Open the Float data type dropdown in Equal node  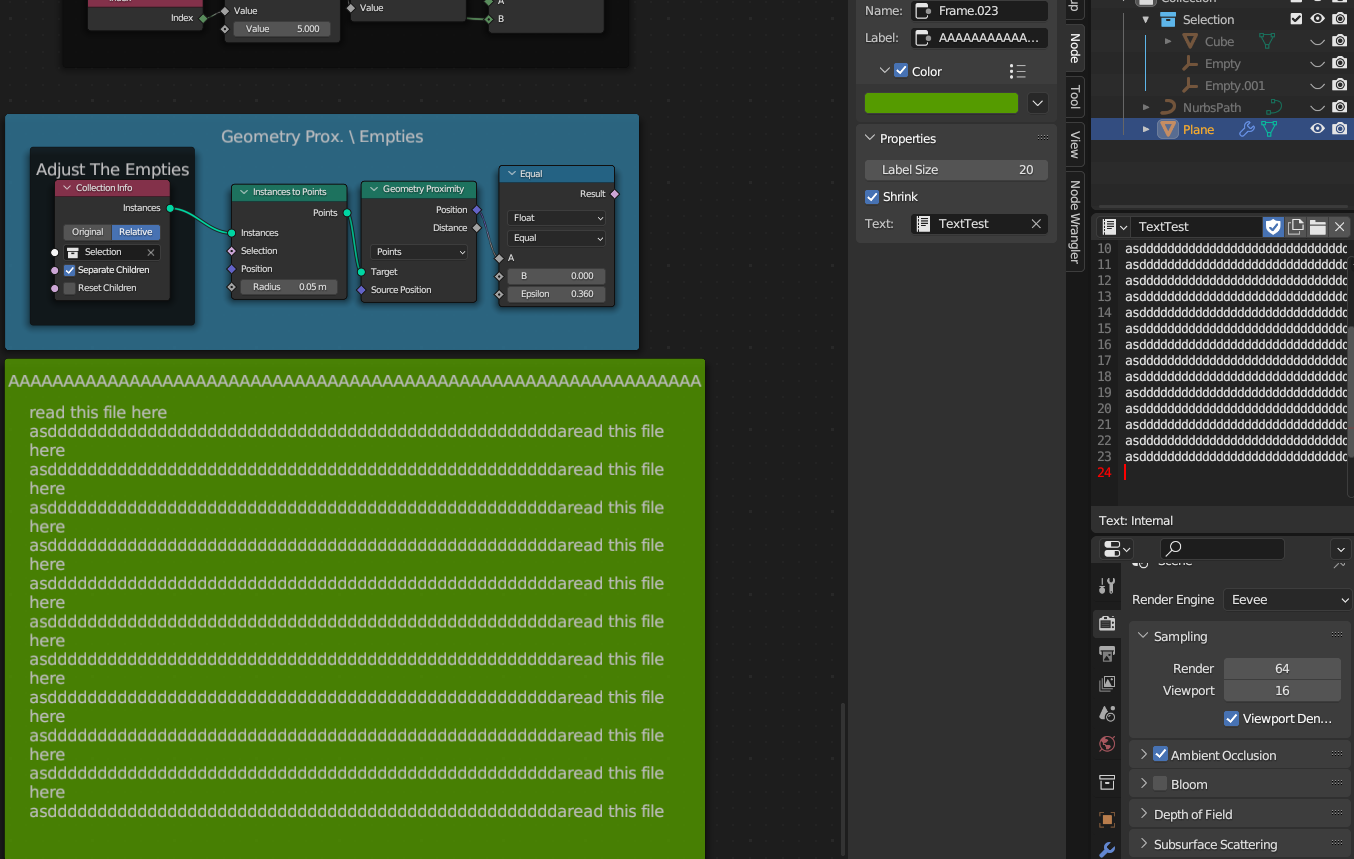pos(556,218)
